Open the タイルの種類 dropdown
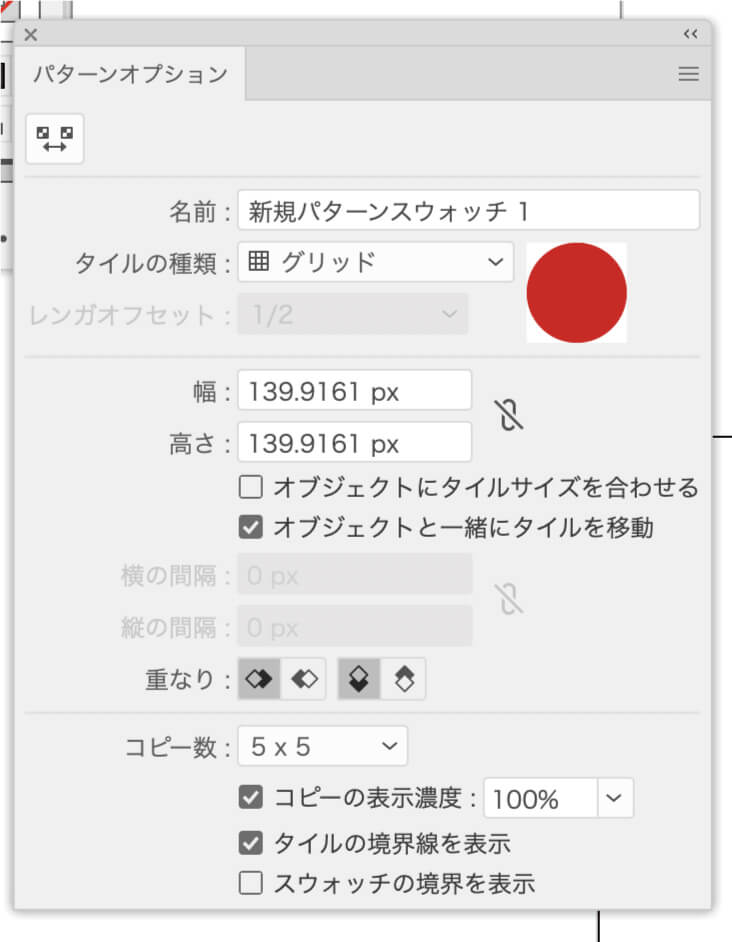732x942 pixels. pyautogui.click(x=375, y=262)
